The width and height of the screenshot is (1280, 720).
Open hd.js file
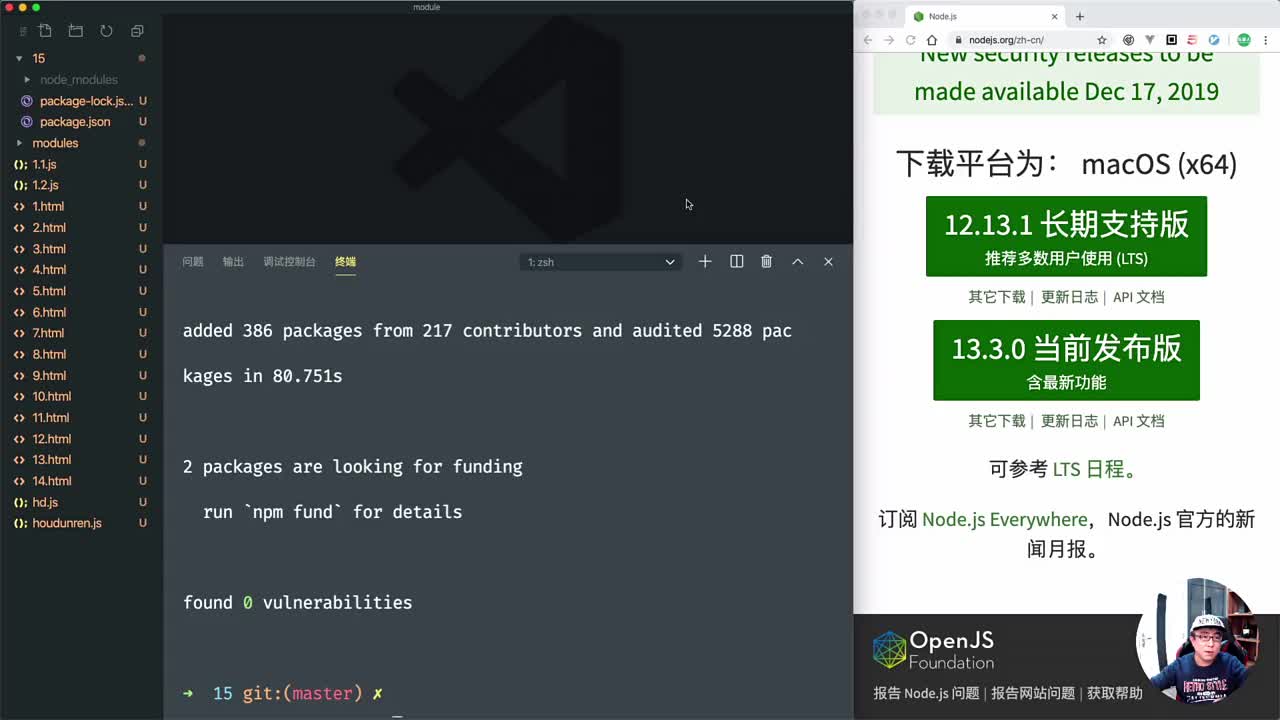tap(82, 502)
